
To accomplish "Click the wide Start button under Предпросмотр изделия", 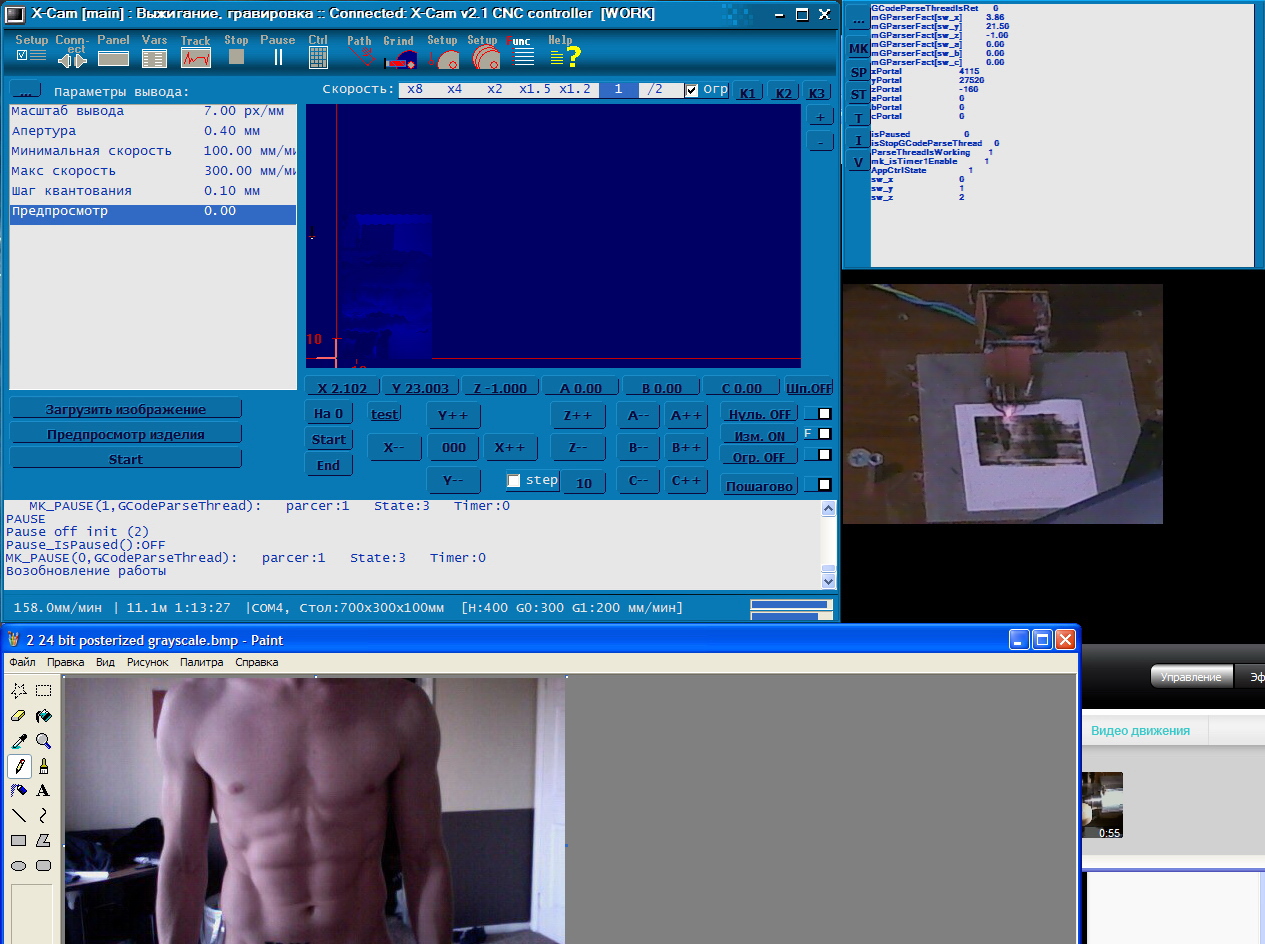I will coord(126,459).
